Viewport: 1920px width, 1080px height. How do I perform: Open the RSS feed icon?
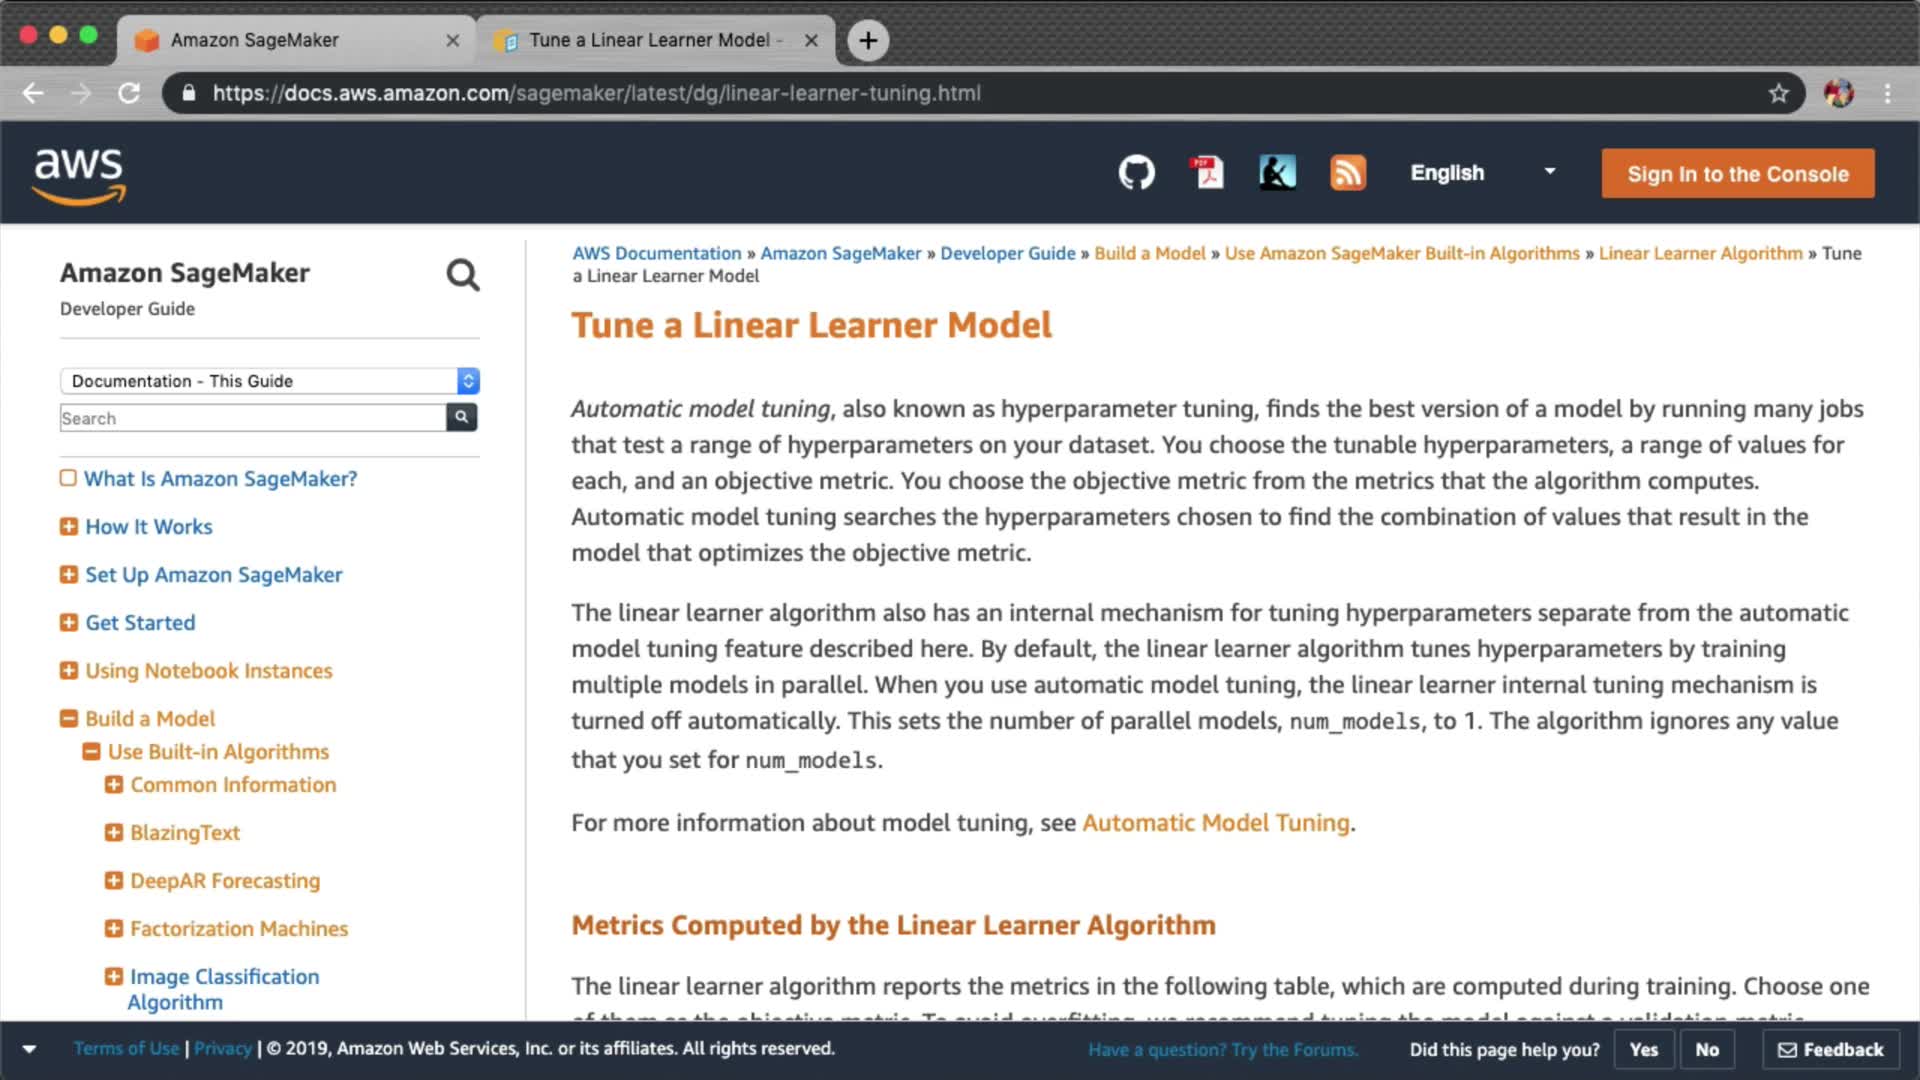[x=1347, y=173]
